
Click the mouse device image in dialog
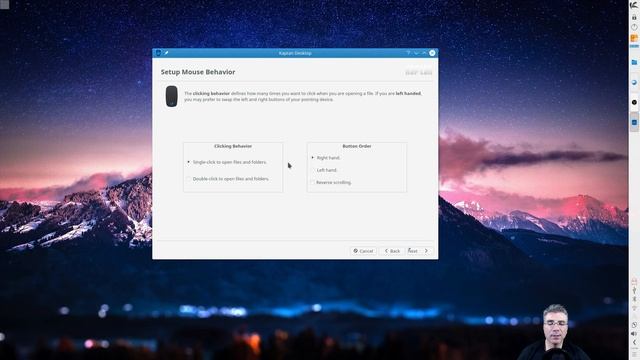coord(171,96)
